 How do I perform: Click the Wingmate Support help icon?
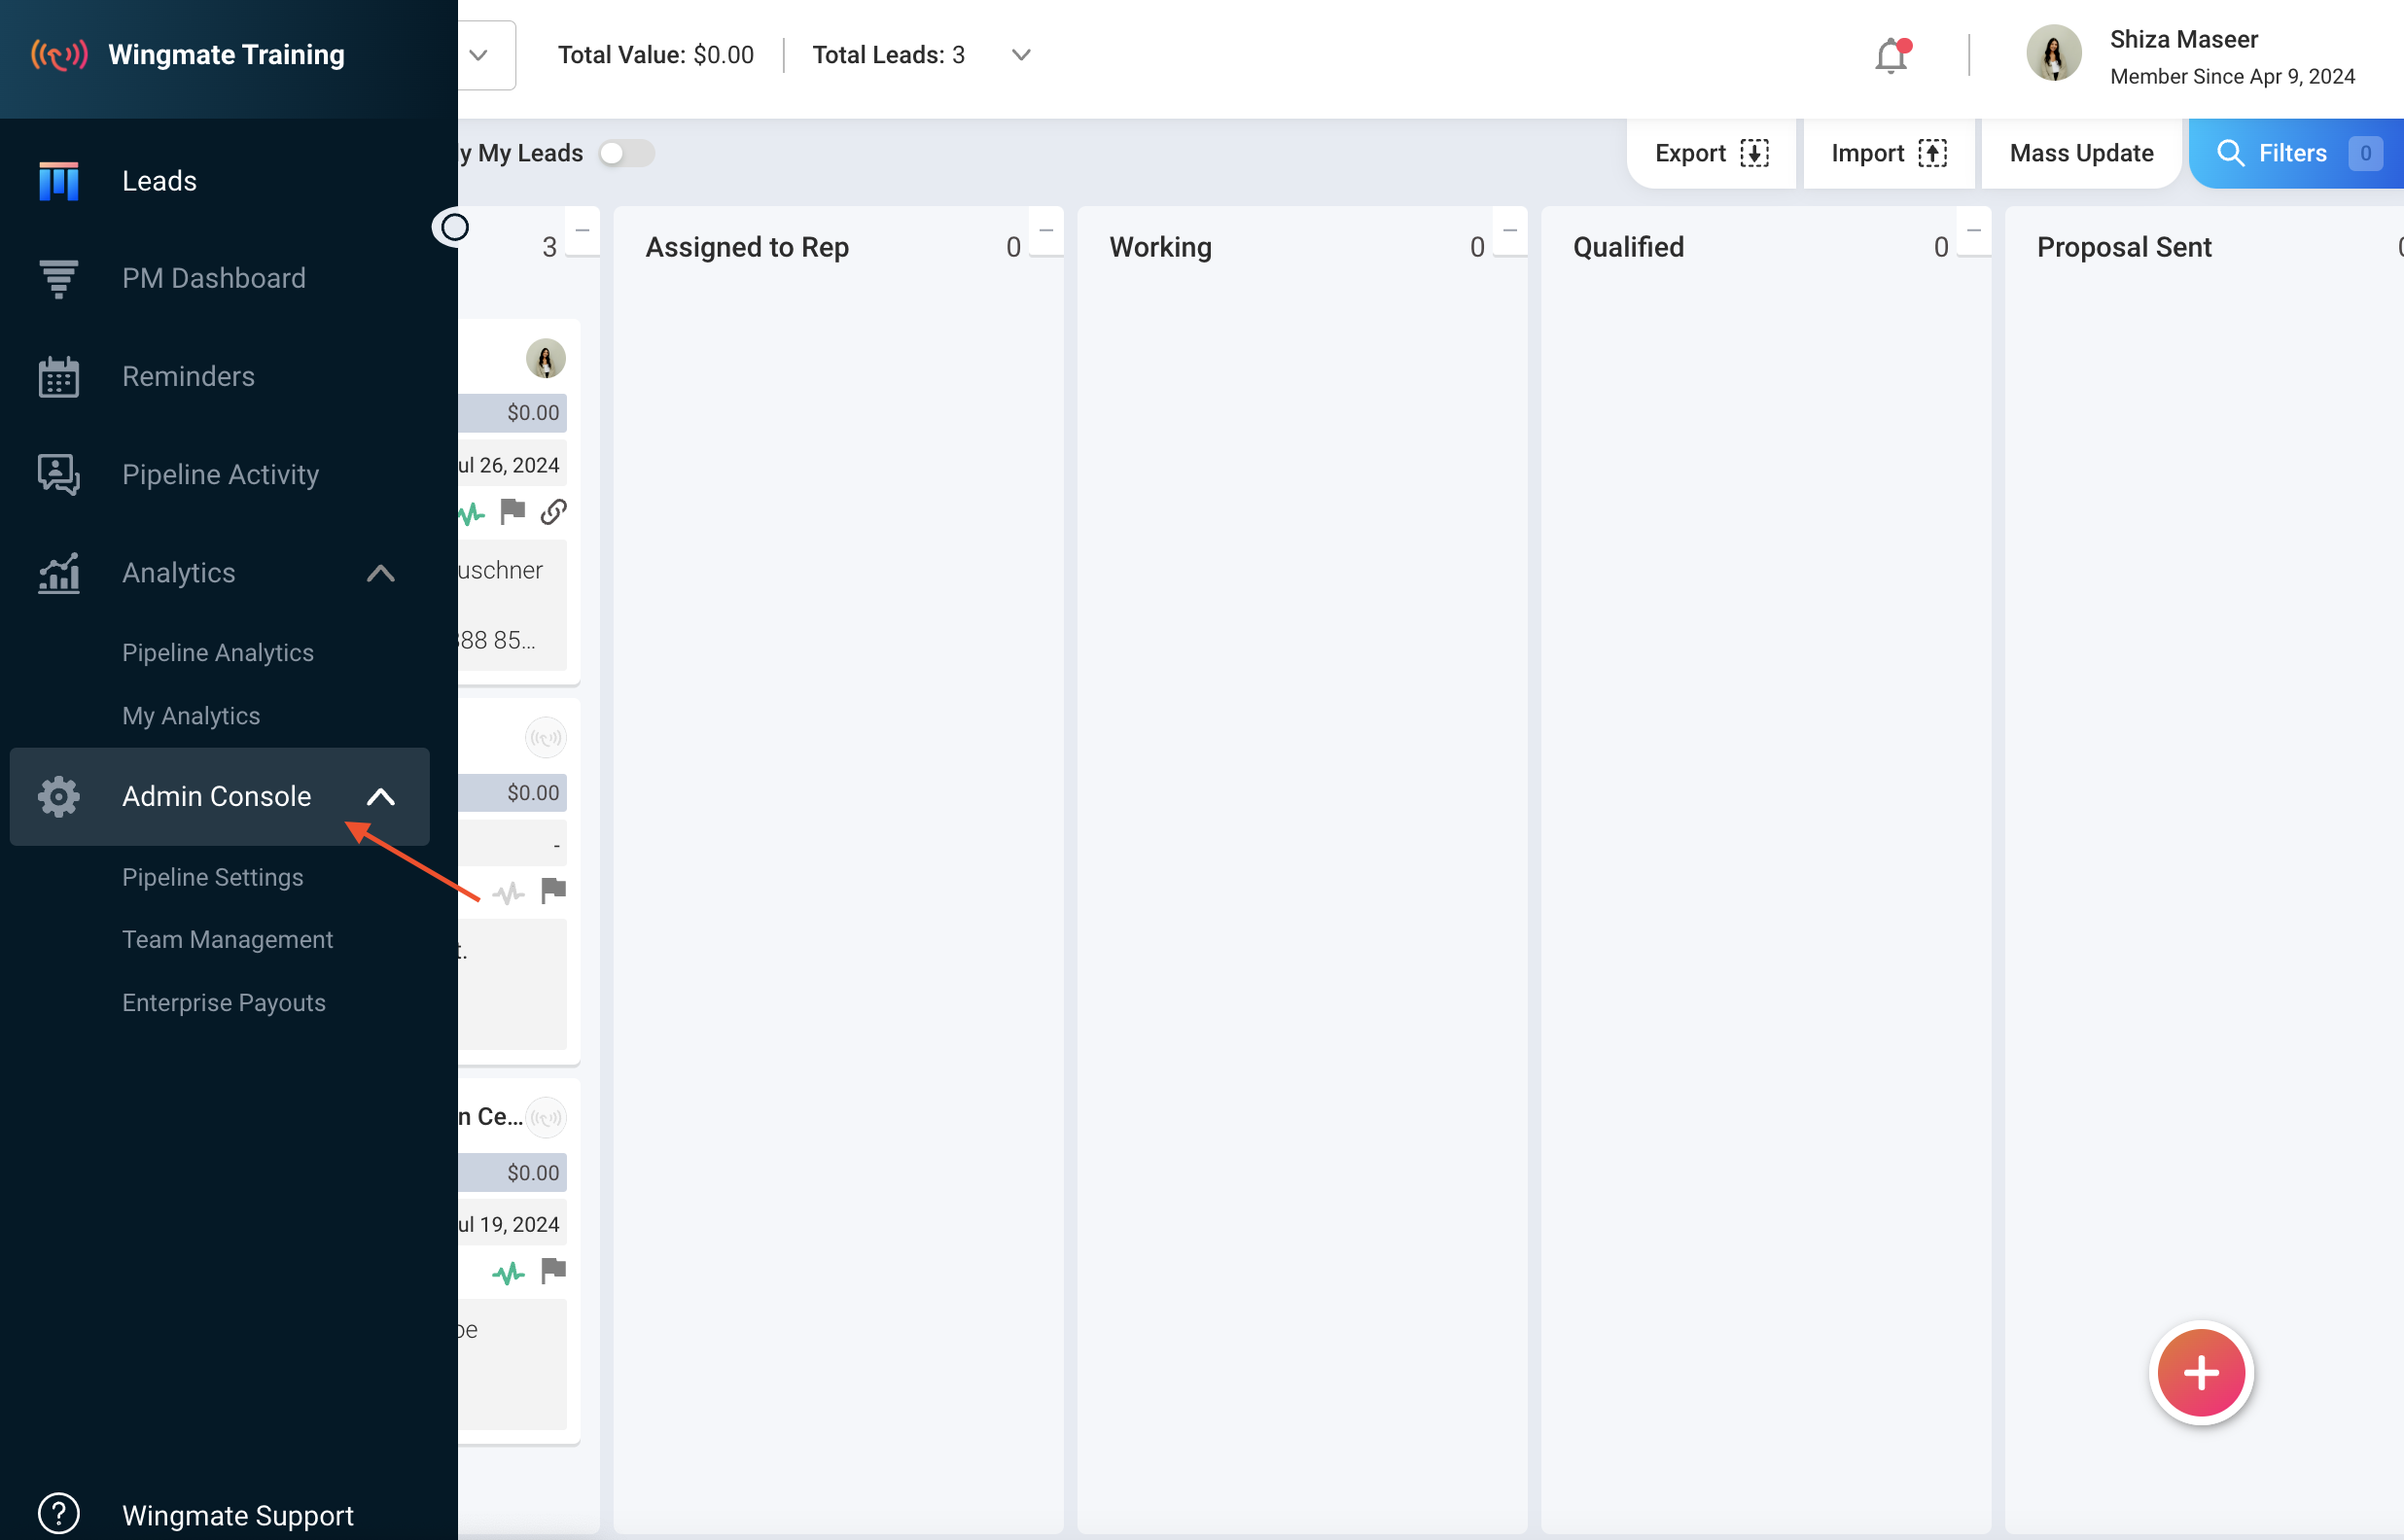coord(58,1514)
